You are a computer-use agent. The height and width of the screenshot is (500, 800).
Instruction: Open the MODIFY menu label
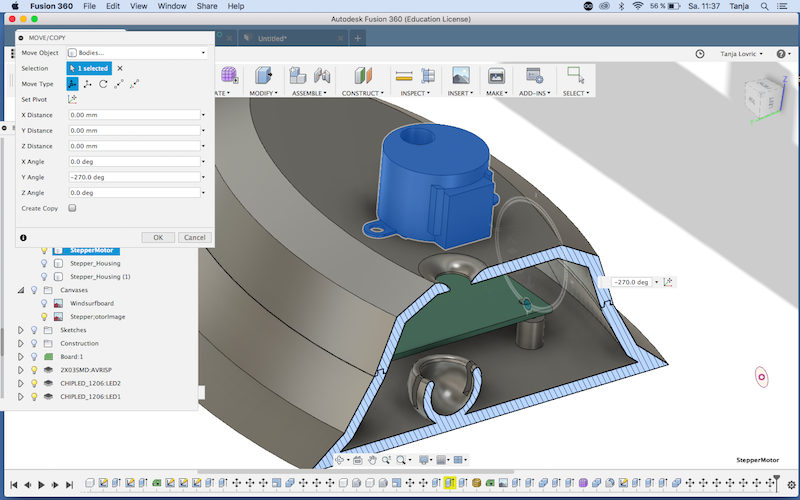tap(263, 93)
